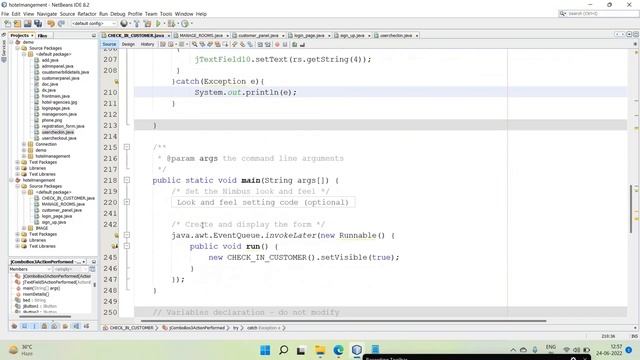Open the default config dropdown

(x=93, y=24)
